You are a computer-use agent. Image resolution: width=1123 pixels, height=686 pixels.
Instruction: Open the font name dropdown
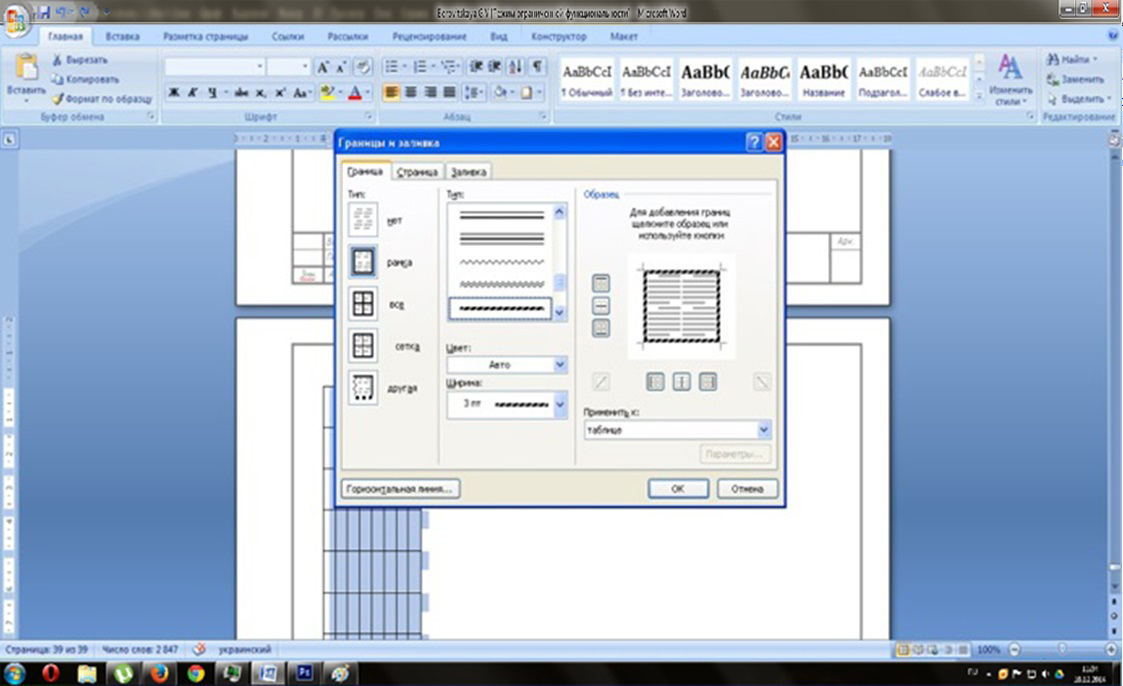tap(259, 67)
